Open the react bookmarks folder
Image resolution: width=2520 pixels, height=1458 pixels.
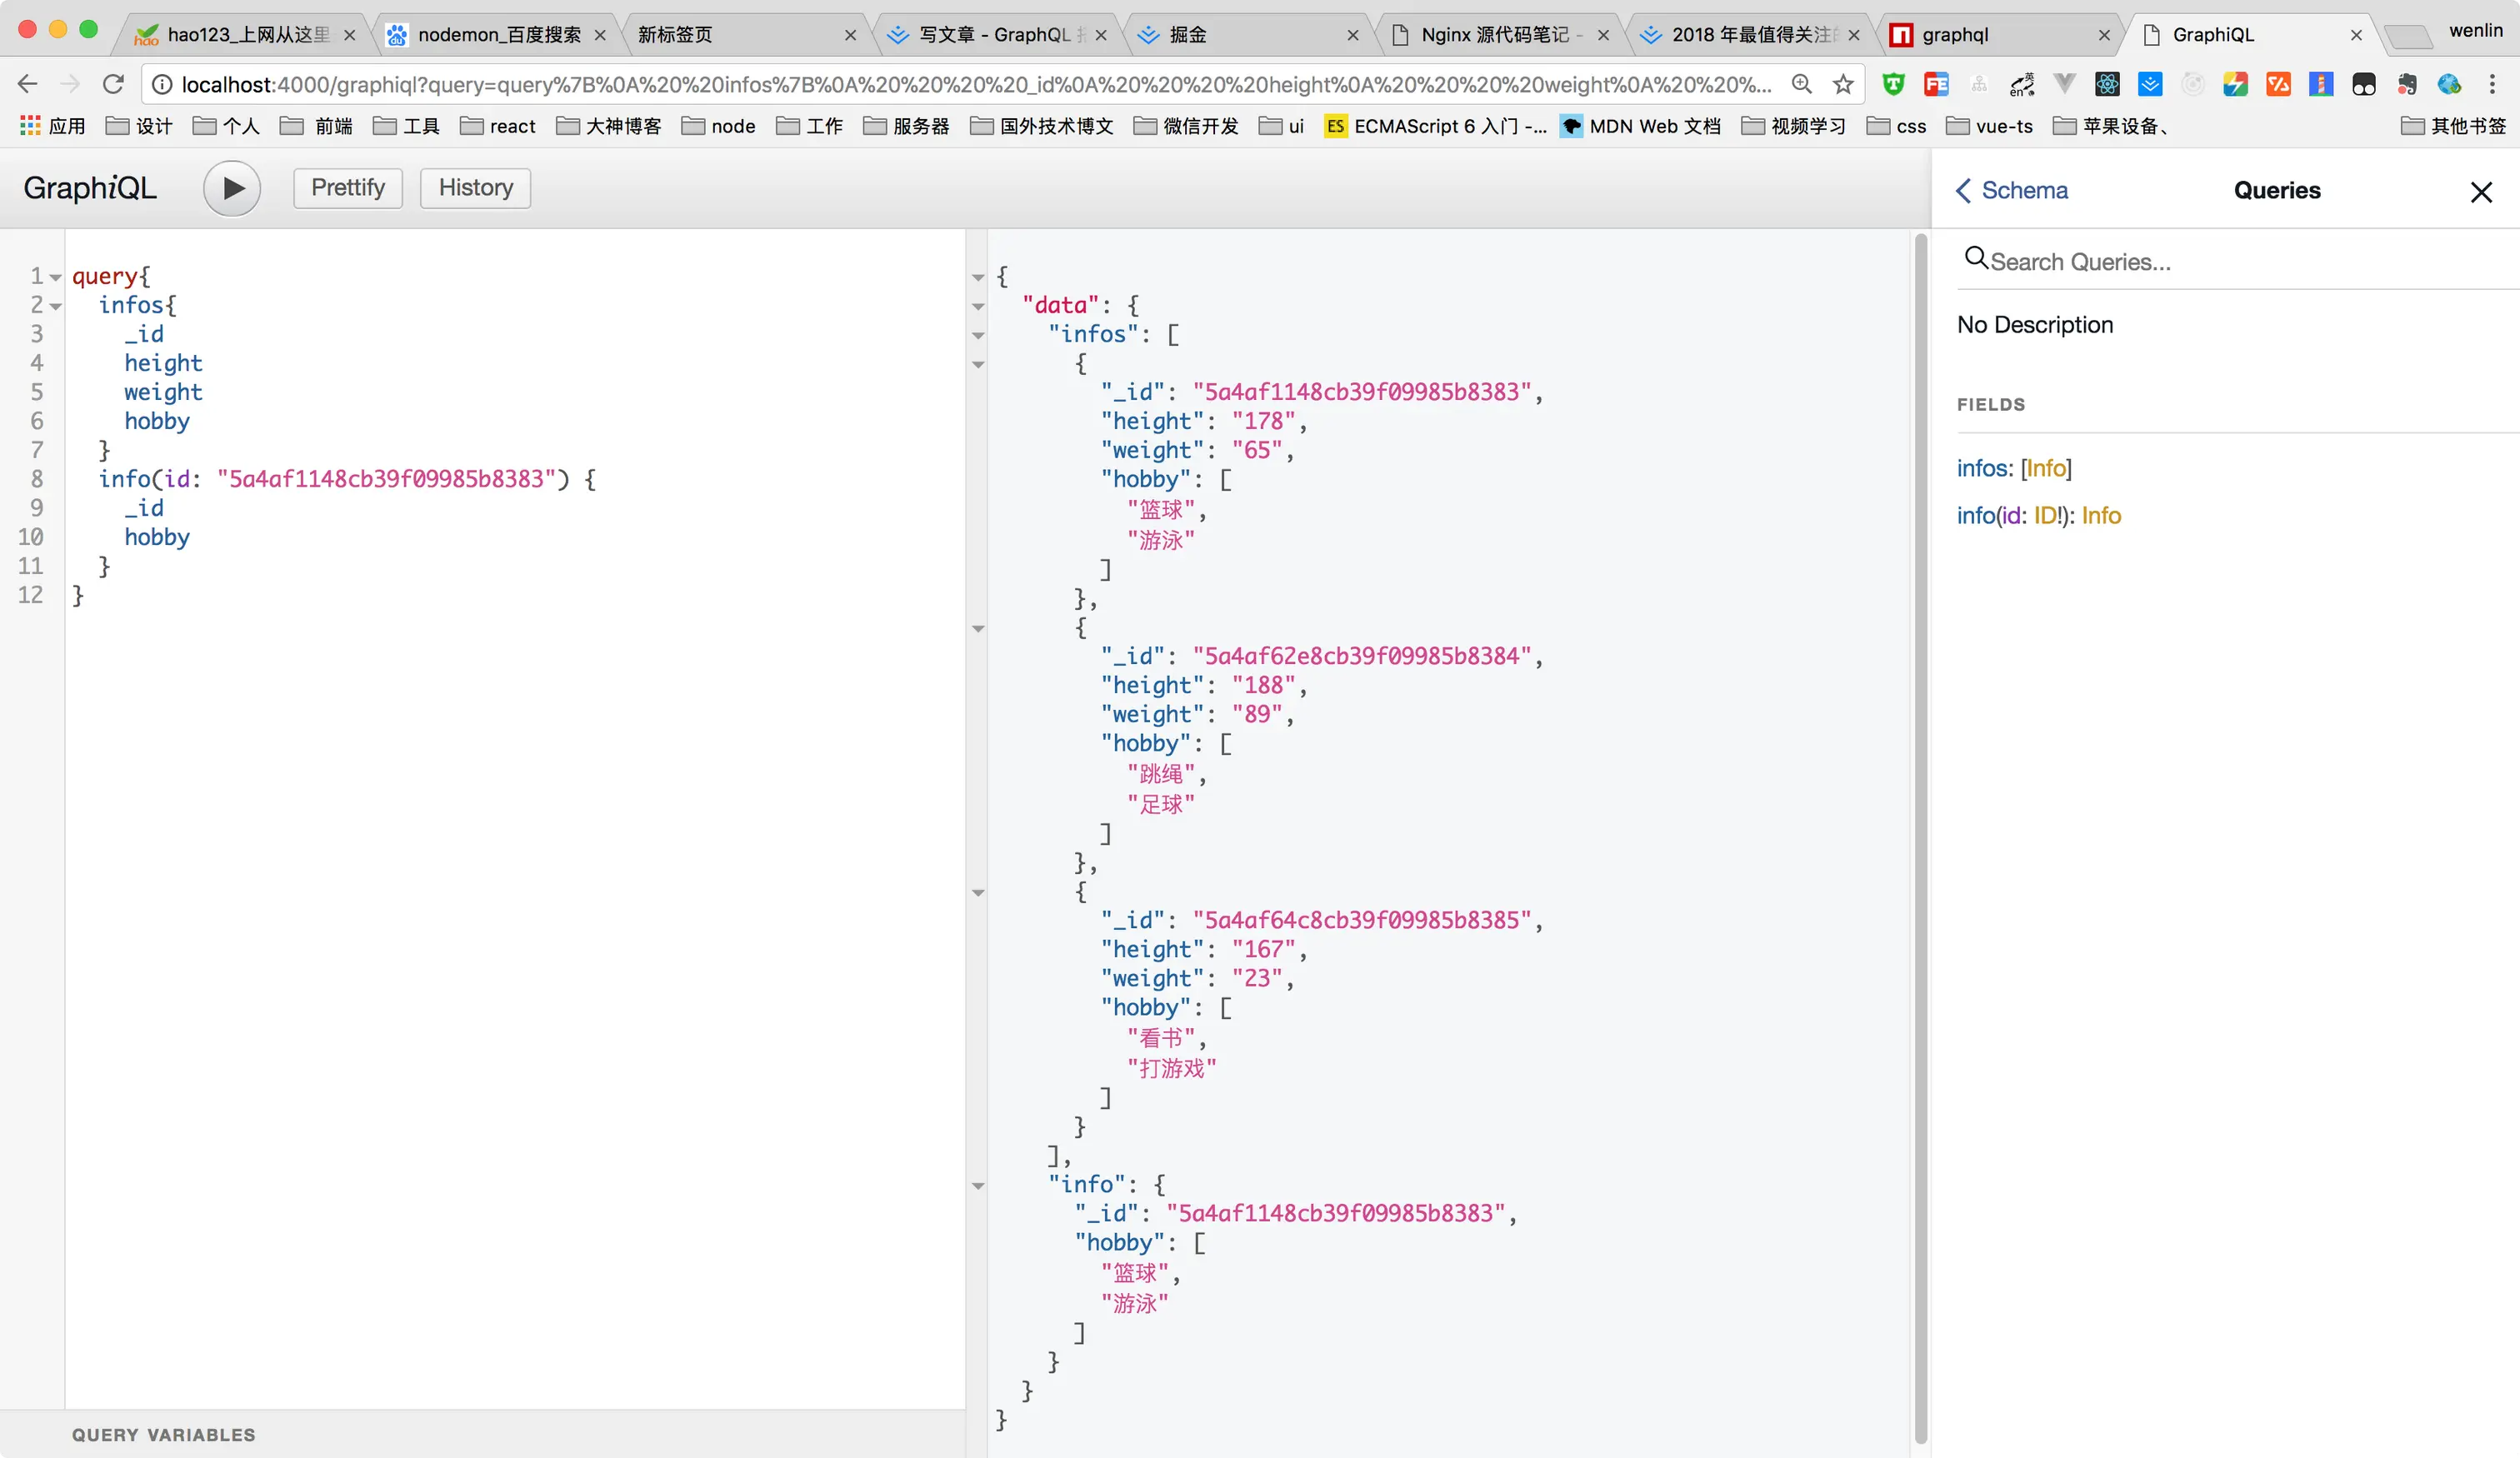point(498,126)
